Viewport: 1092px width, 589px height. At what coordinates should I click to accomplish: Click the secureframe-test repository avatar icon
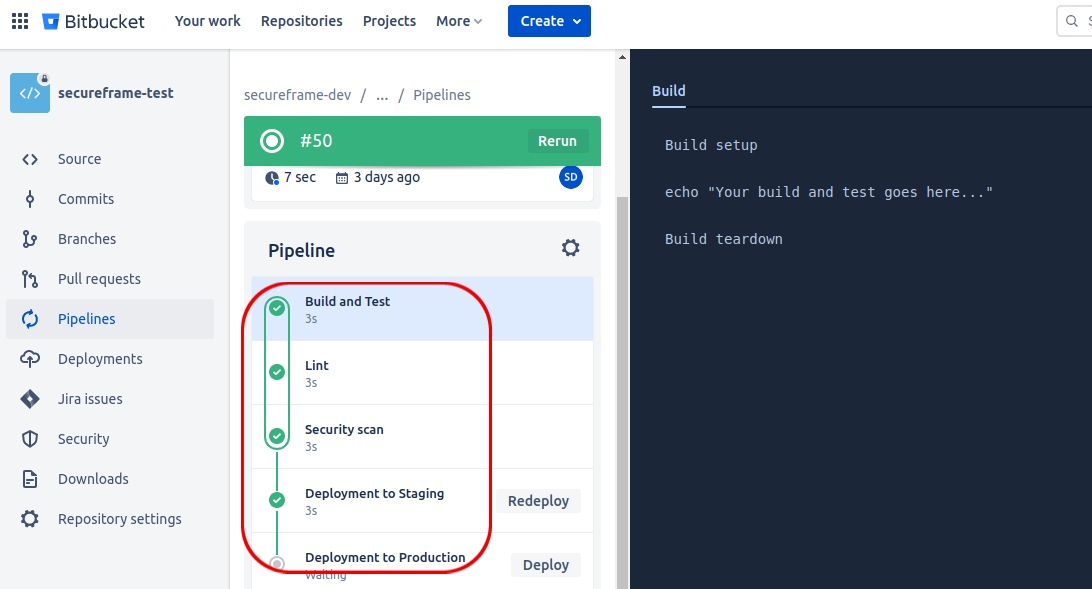30,93
